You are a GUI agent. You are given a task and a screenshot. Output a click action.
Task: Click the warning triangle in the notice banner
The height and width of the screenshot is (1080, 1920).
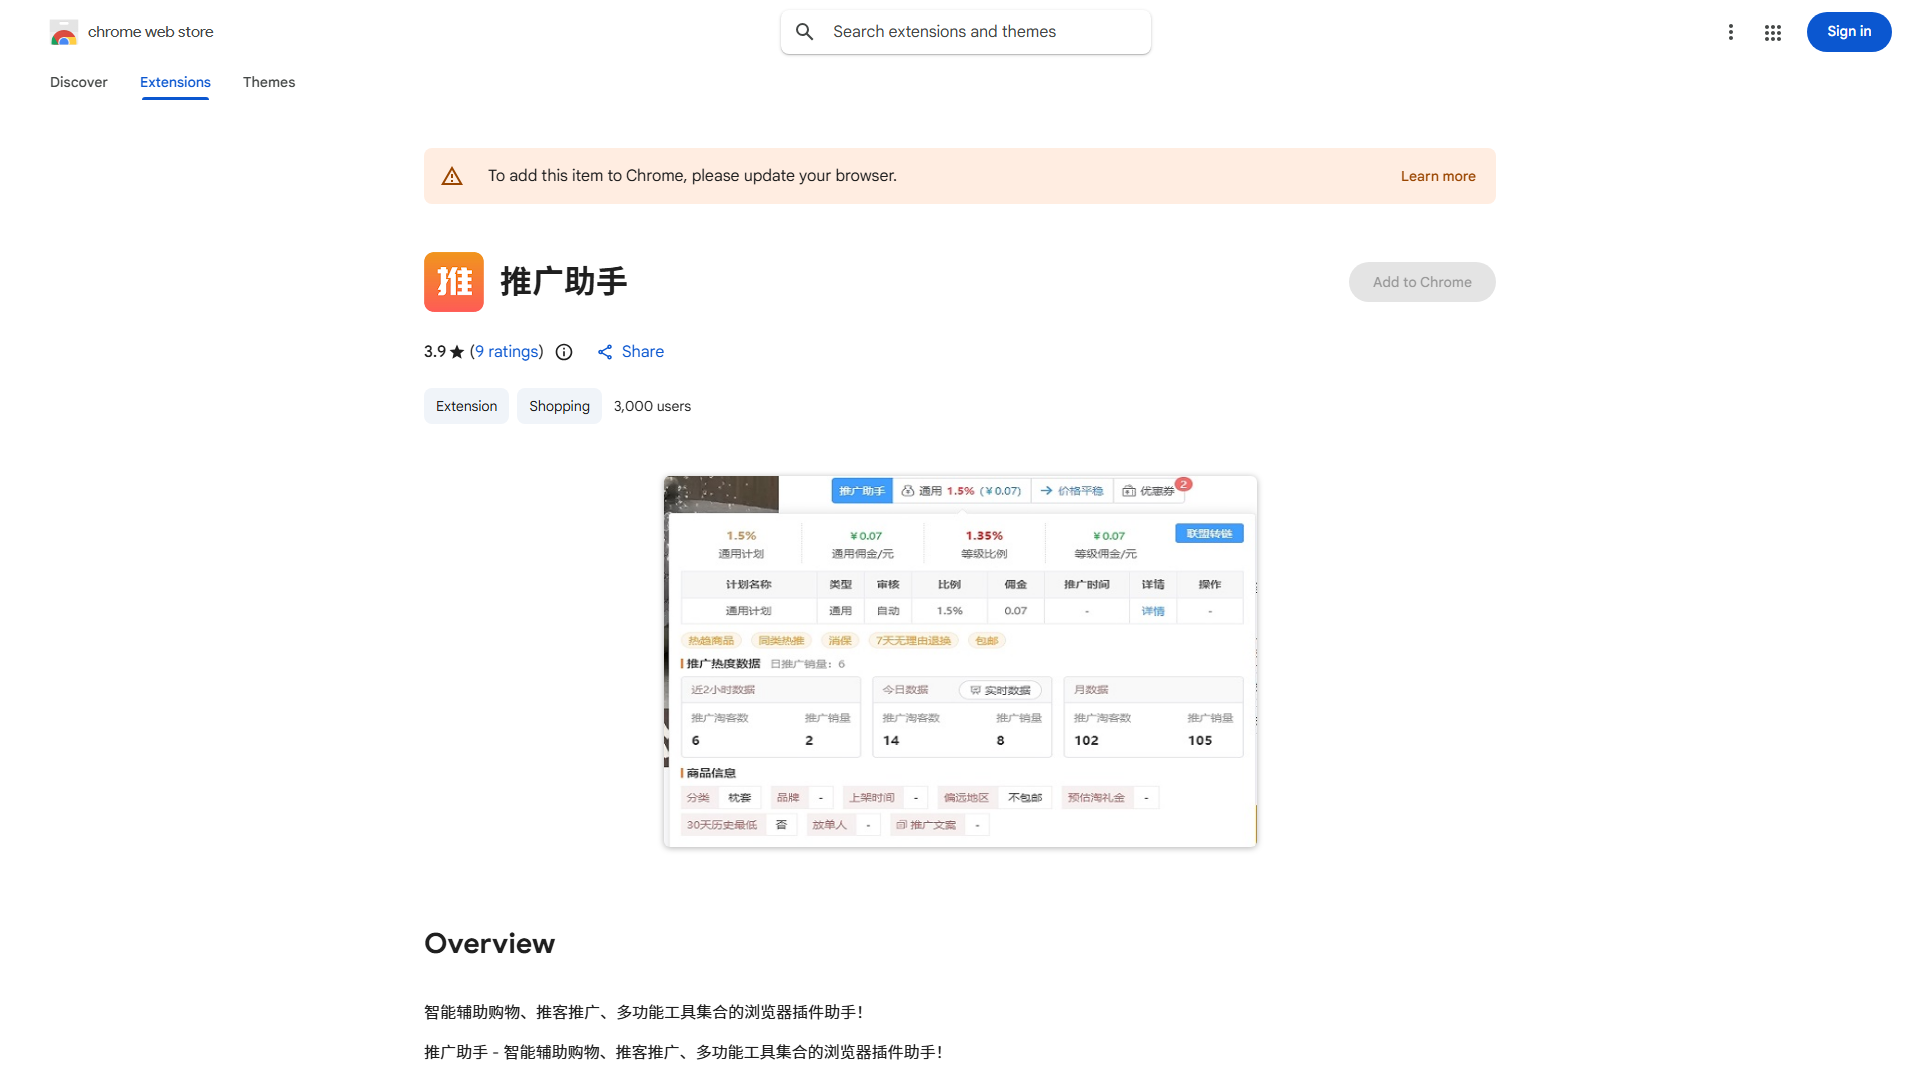point(452,175)
